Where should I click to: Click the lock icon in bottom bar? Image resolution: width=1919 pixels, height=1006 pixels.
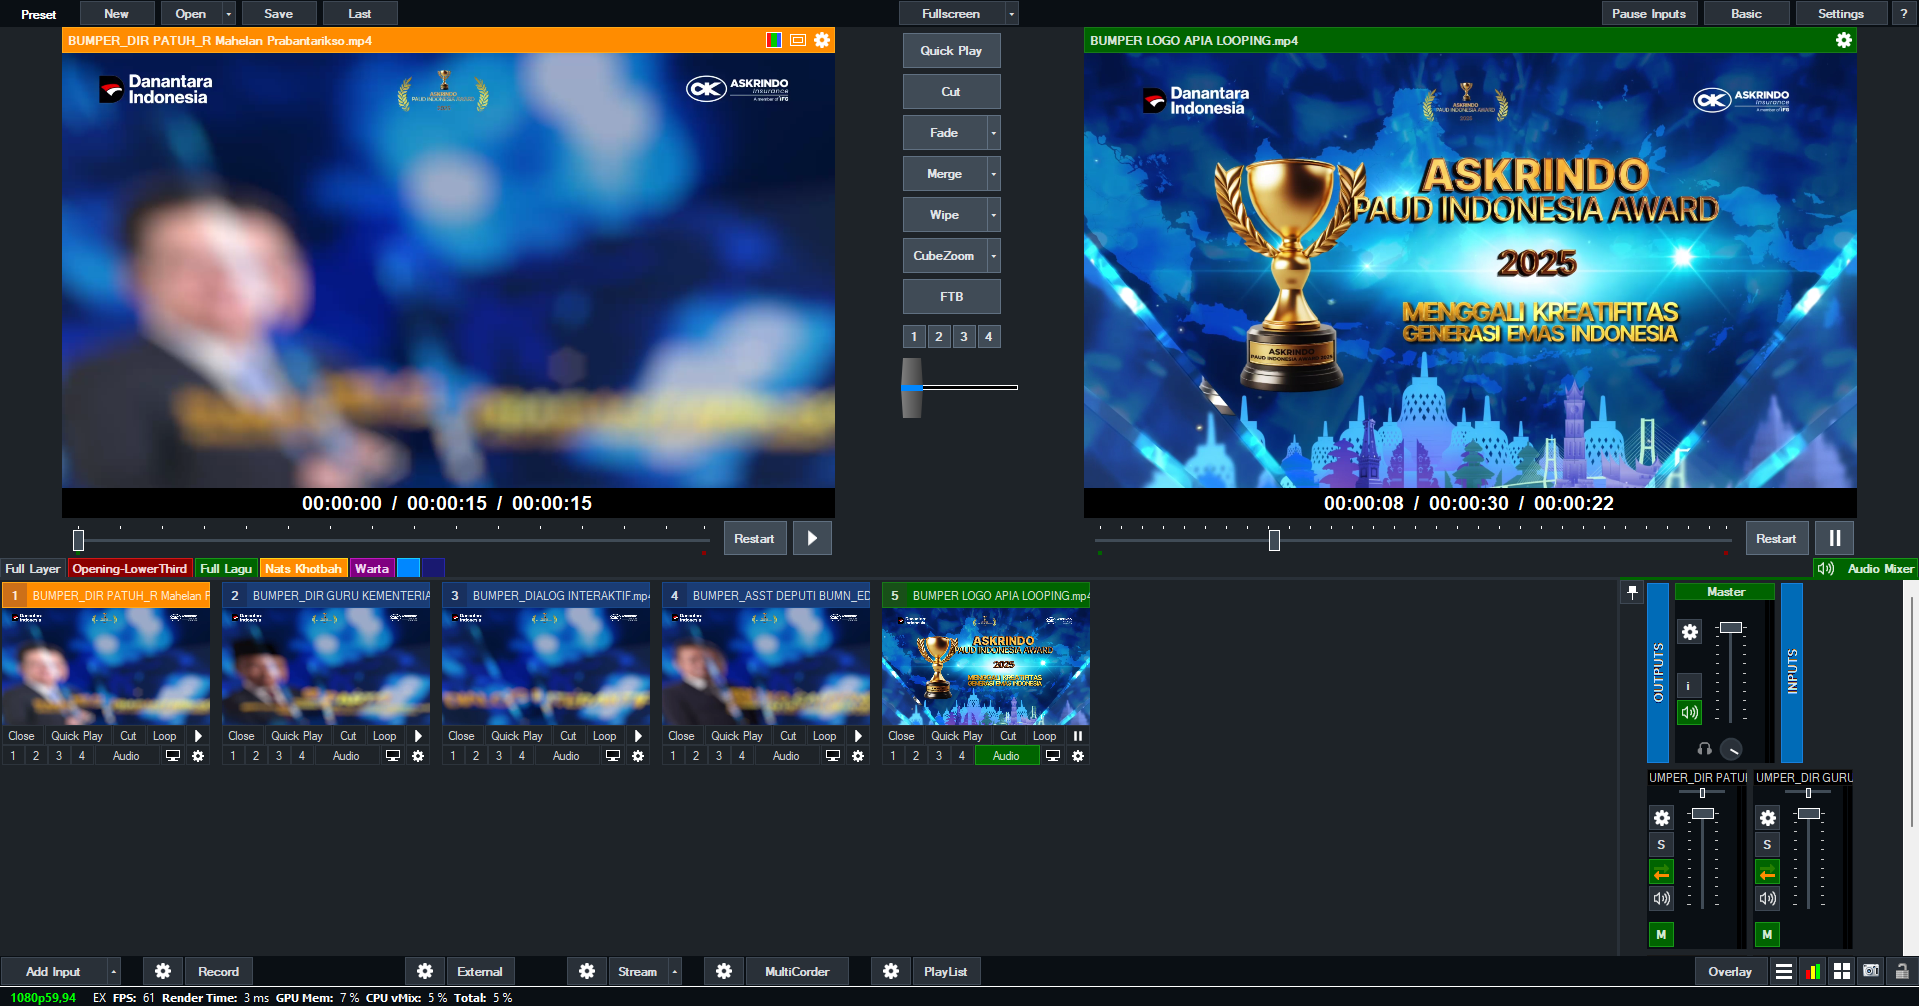coord(1902,971)
